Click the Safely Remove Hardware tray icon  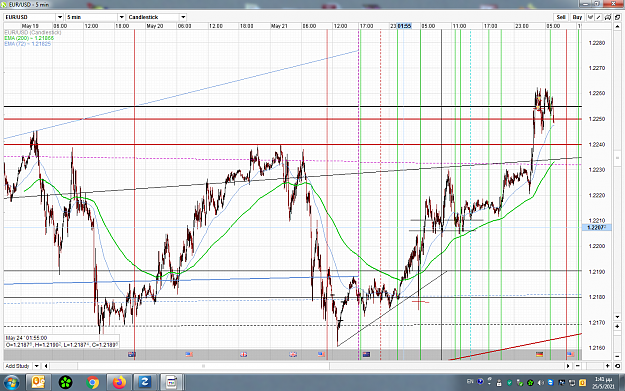[x=520, y=383]
